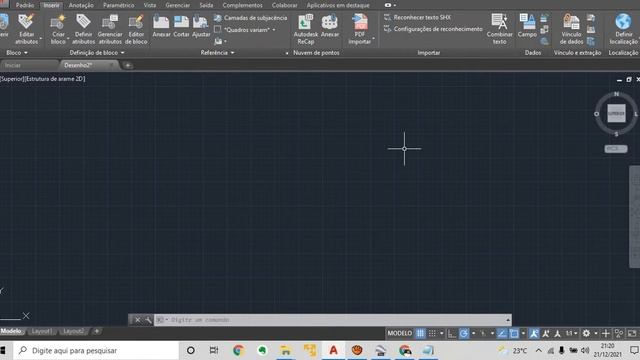
Task: Open the Editar atributos dropdown arrow
Action: click(x=40, y=39)
